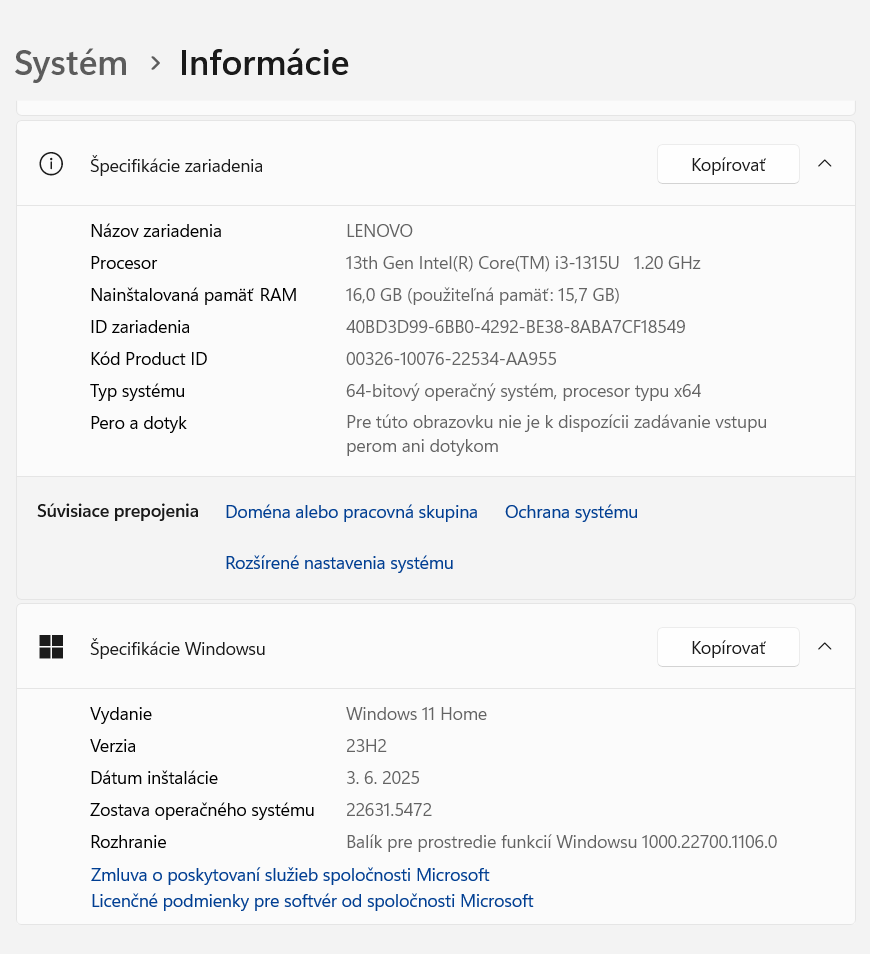This screenshot has width=870, height=954.
Task: Select the device name value LENOVO
Action: click(379, 231)
